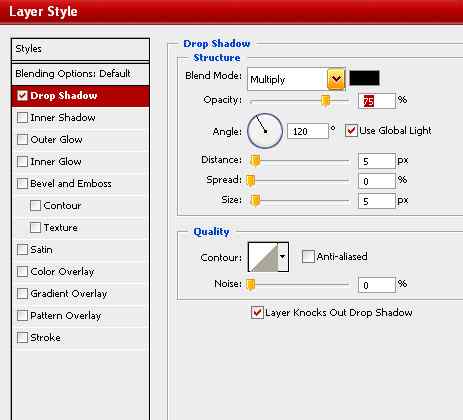Tick the Texture sub-option checkbox
Image resolution: width=463 pixels, height=420 pixels.
[x=35, y=228]
